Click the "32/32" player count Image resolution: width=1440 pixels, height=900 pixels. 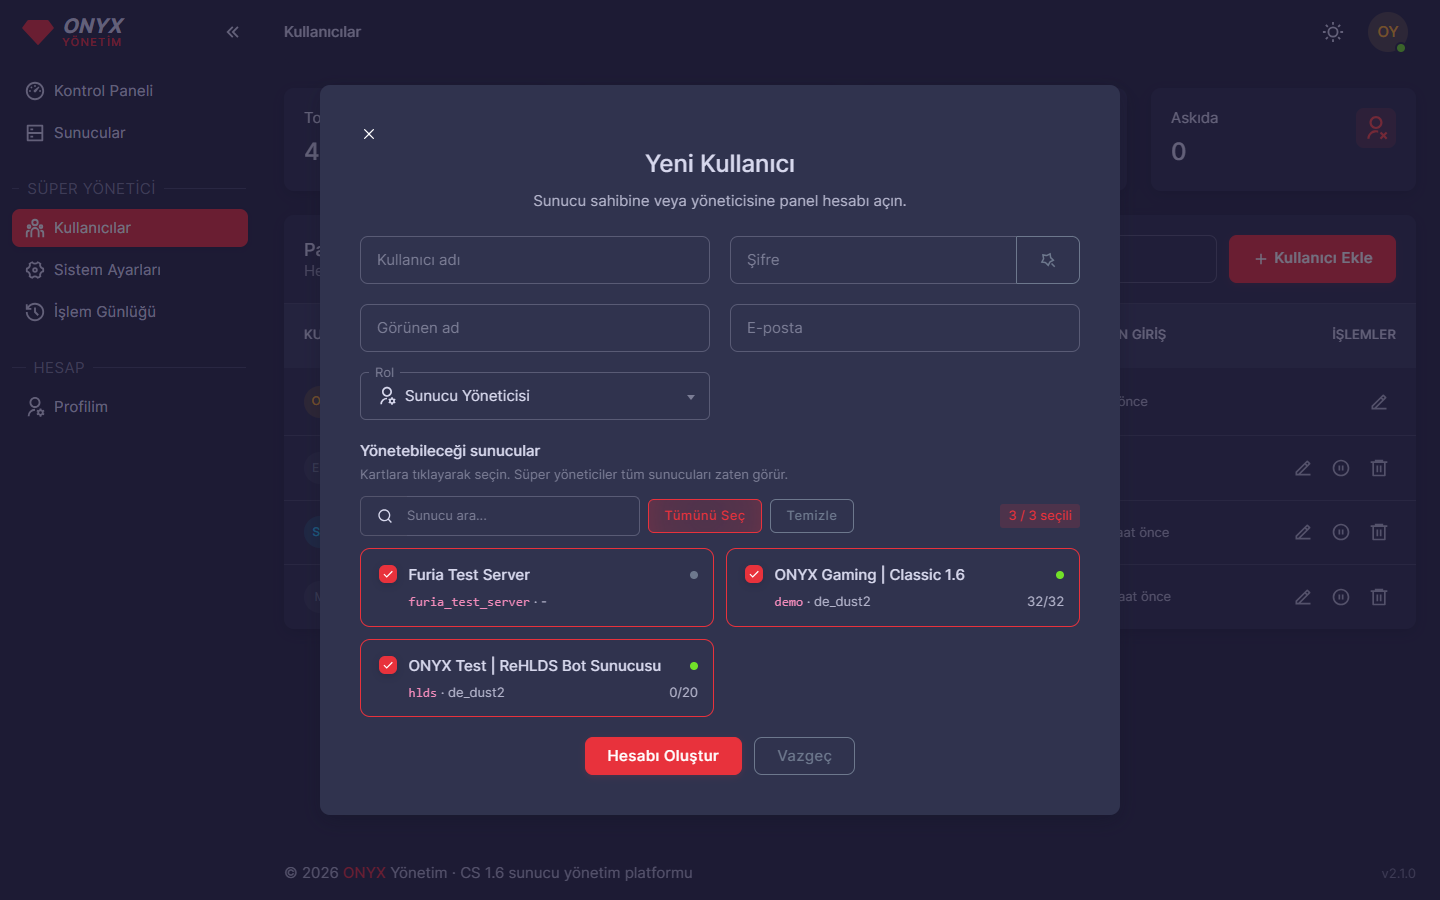(x=1045, y=602)
